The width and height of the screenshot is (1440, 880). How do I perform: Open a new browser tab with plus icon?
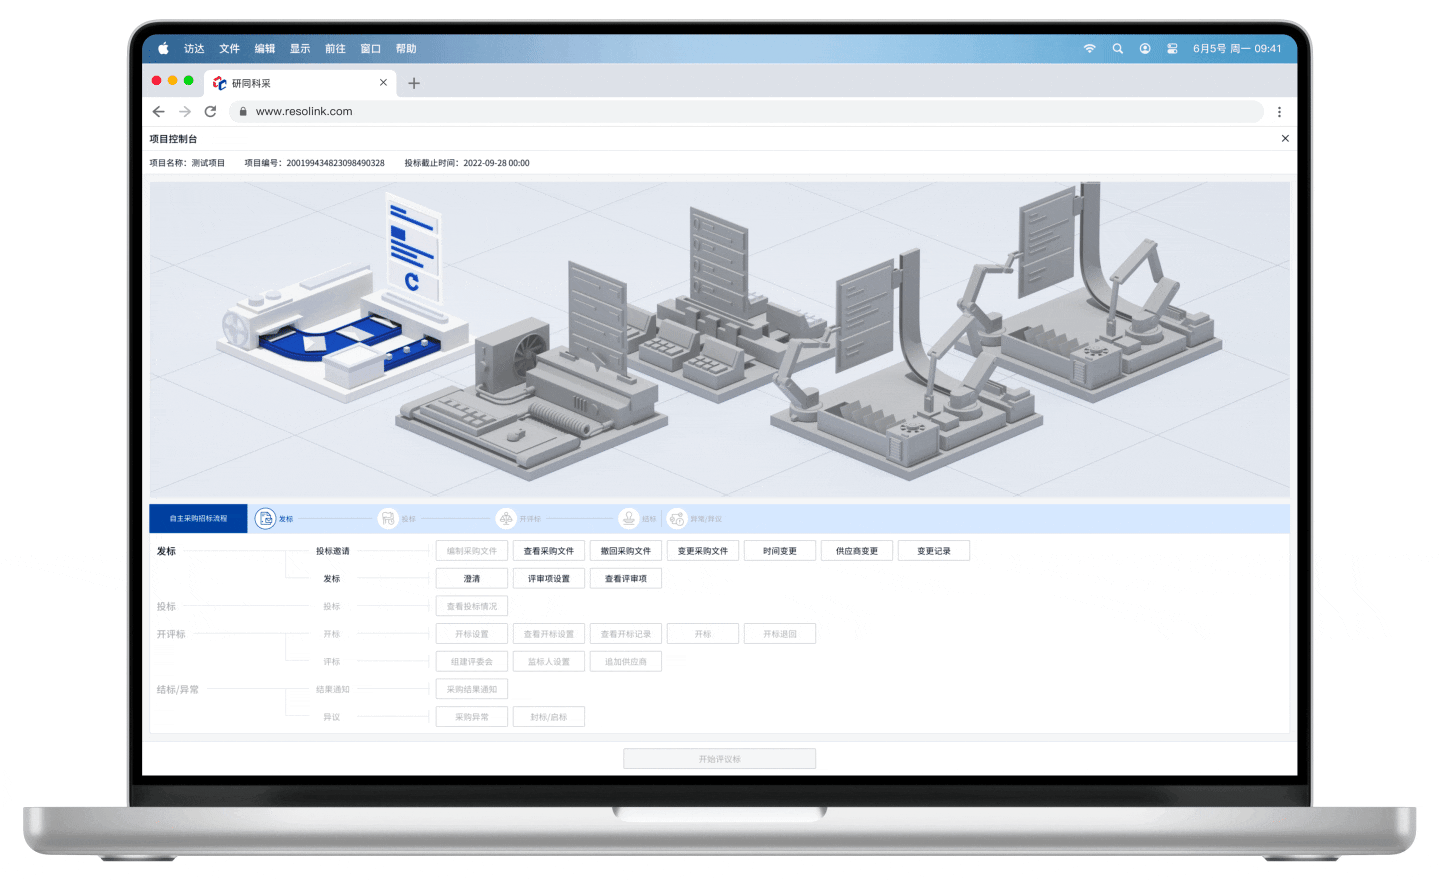414,83
